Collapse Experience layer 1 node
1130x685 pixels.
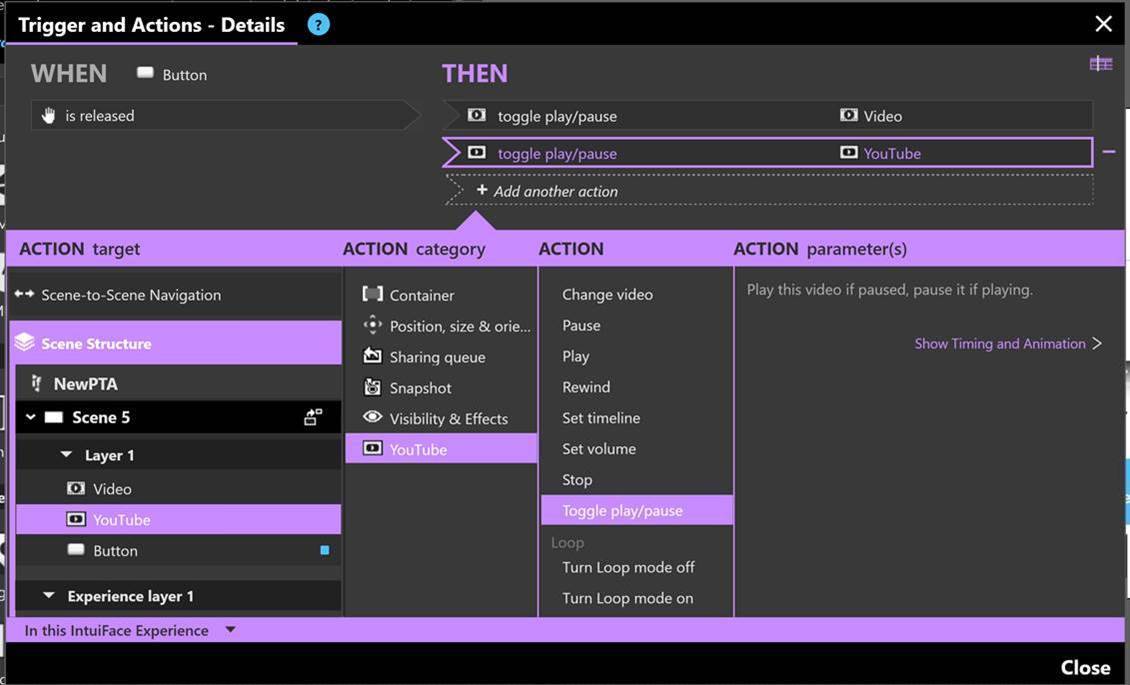[x=49, y=596]
